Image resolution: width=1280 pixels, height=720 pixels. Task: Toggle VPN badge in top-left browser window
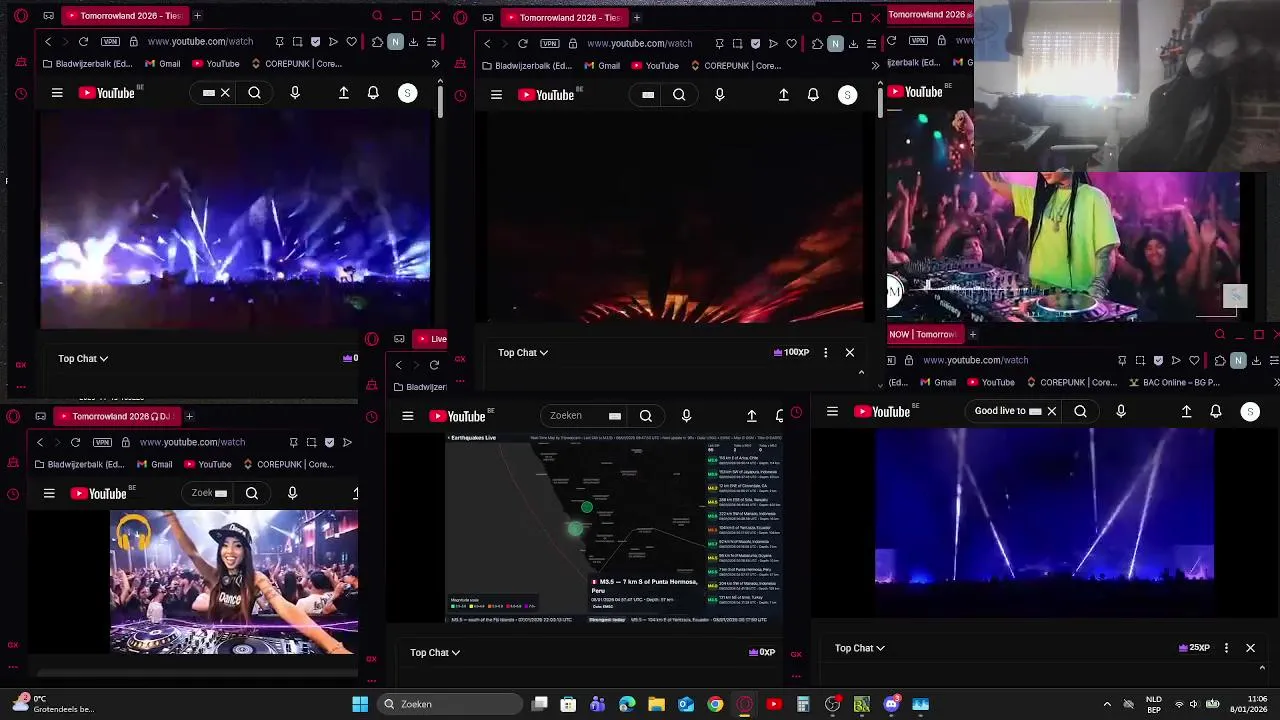(x=110, y=42)
